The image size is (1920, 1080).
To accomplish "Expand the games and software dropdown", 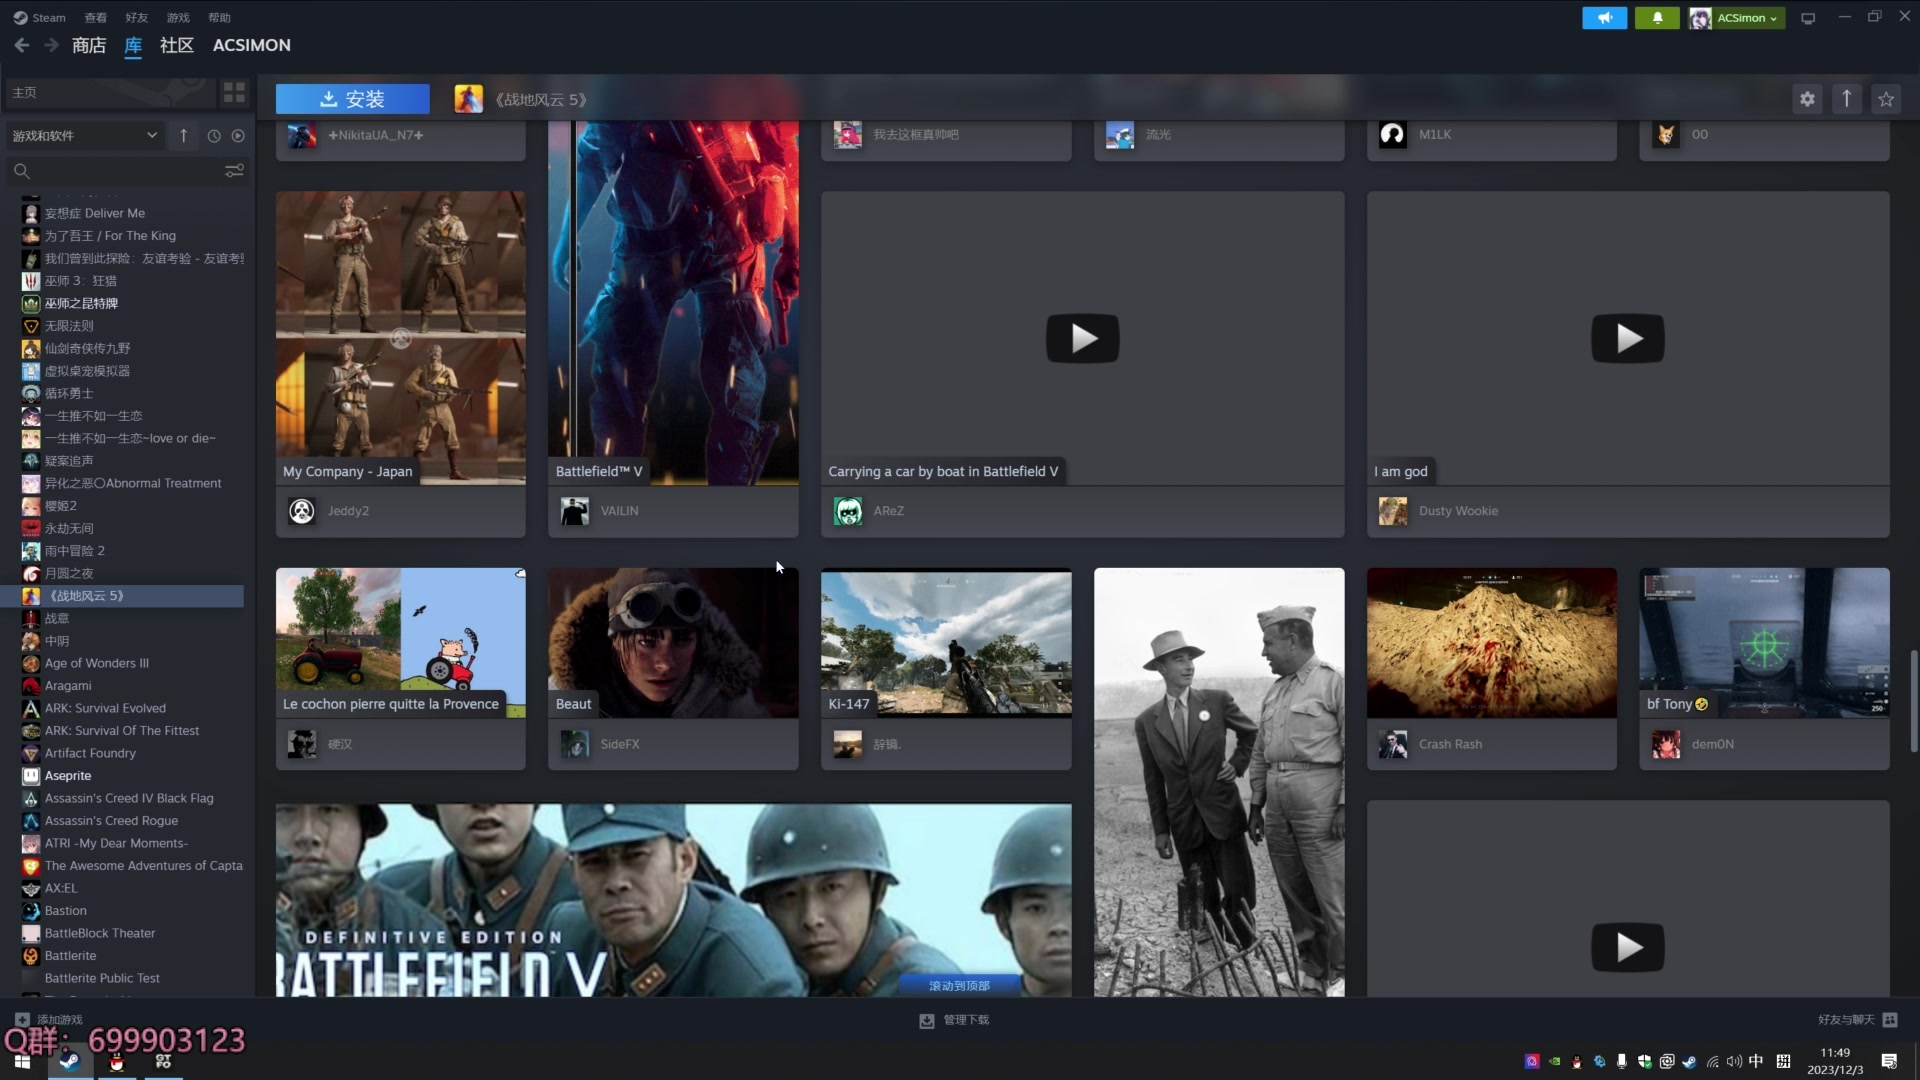I will [84, 136].
